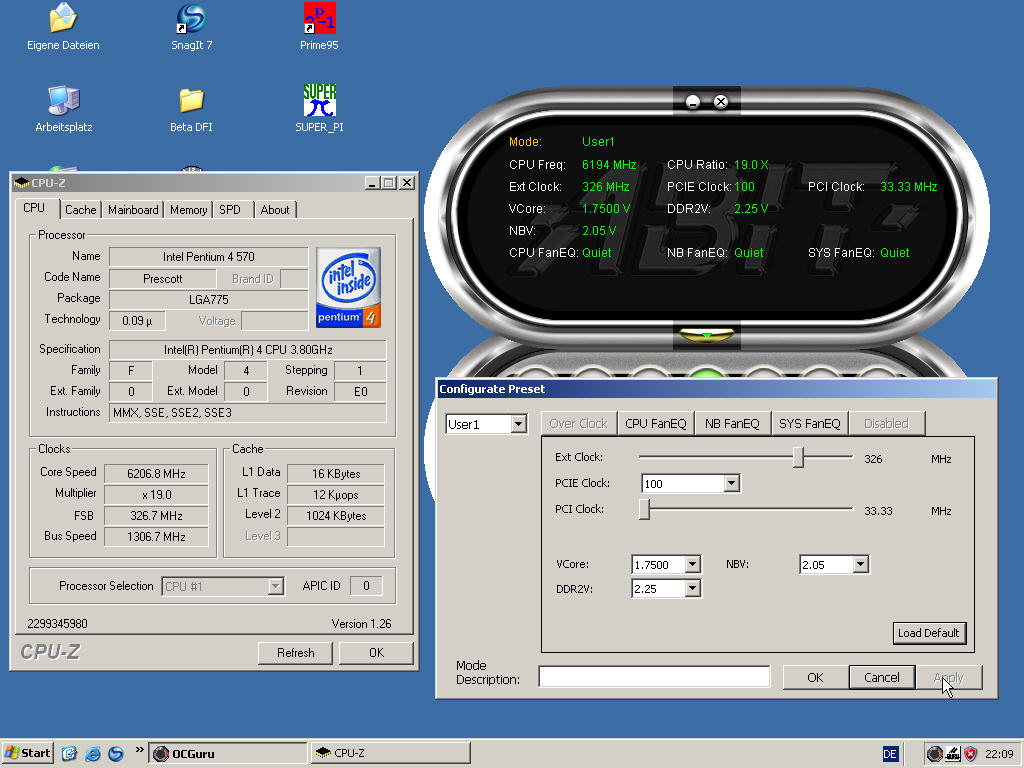Screen dimensions: 1024x768
Task: Open the SUPER_PI desktop shortcut
Action: (319, 100)
